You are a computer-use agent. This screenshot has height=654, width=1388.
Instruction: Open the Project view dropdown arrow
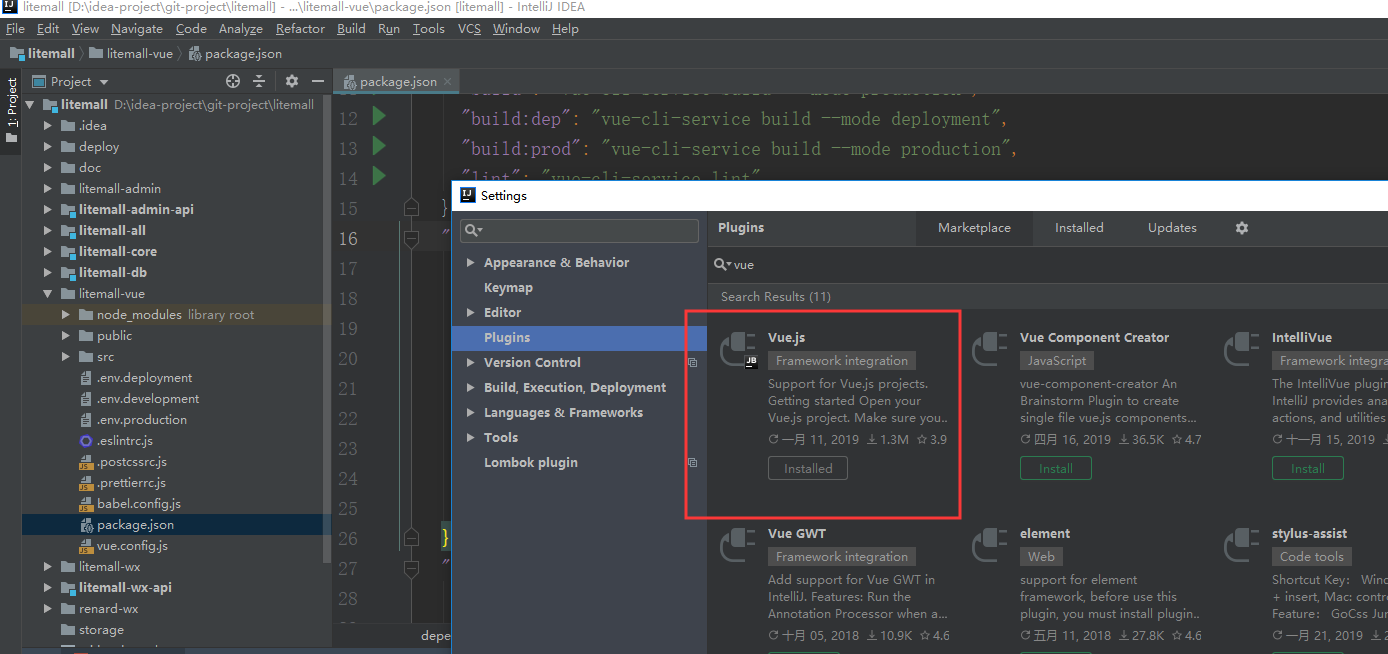(x=104, y=82)
